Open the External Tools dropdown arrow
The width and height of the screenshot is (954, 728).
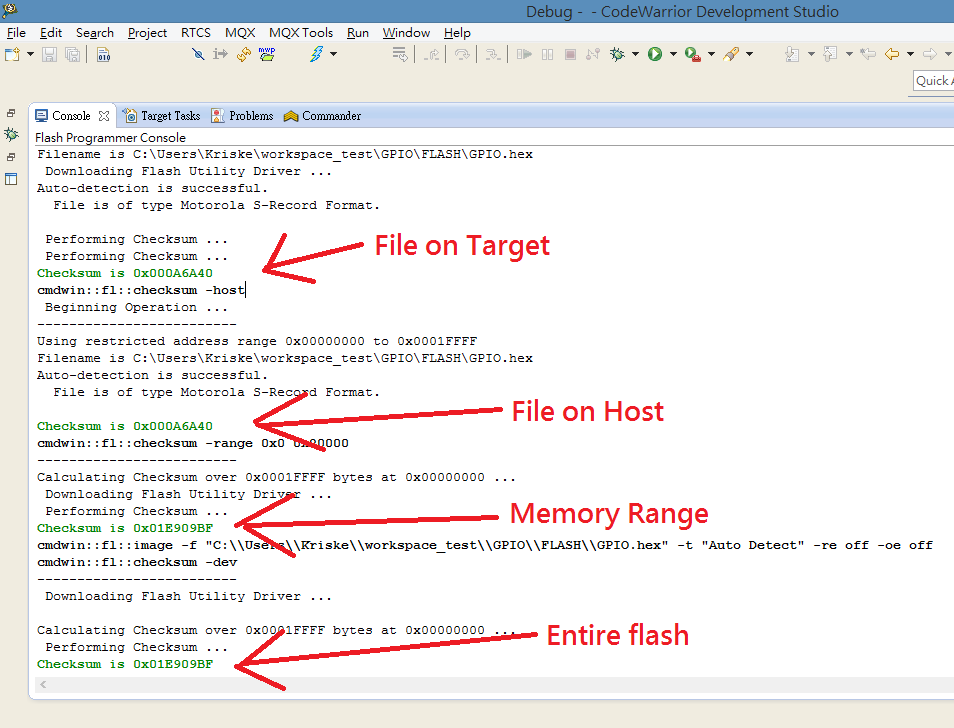(x=711, y=54)
